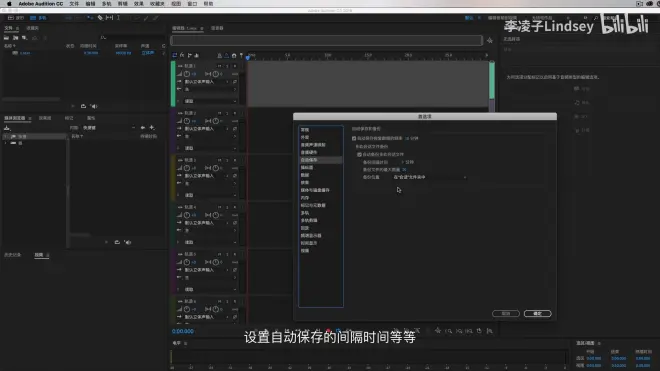Click 取消 button in Preferences dialog

pos(506,314)
